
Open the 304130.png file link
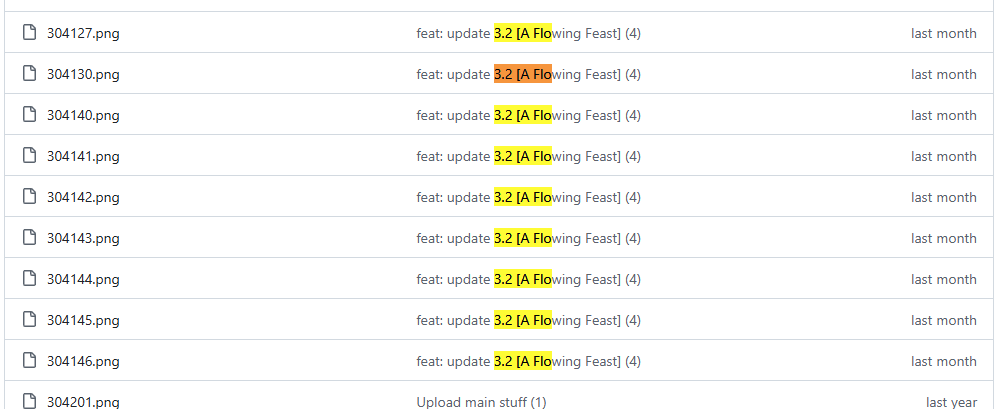(x=83, y=74)
